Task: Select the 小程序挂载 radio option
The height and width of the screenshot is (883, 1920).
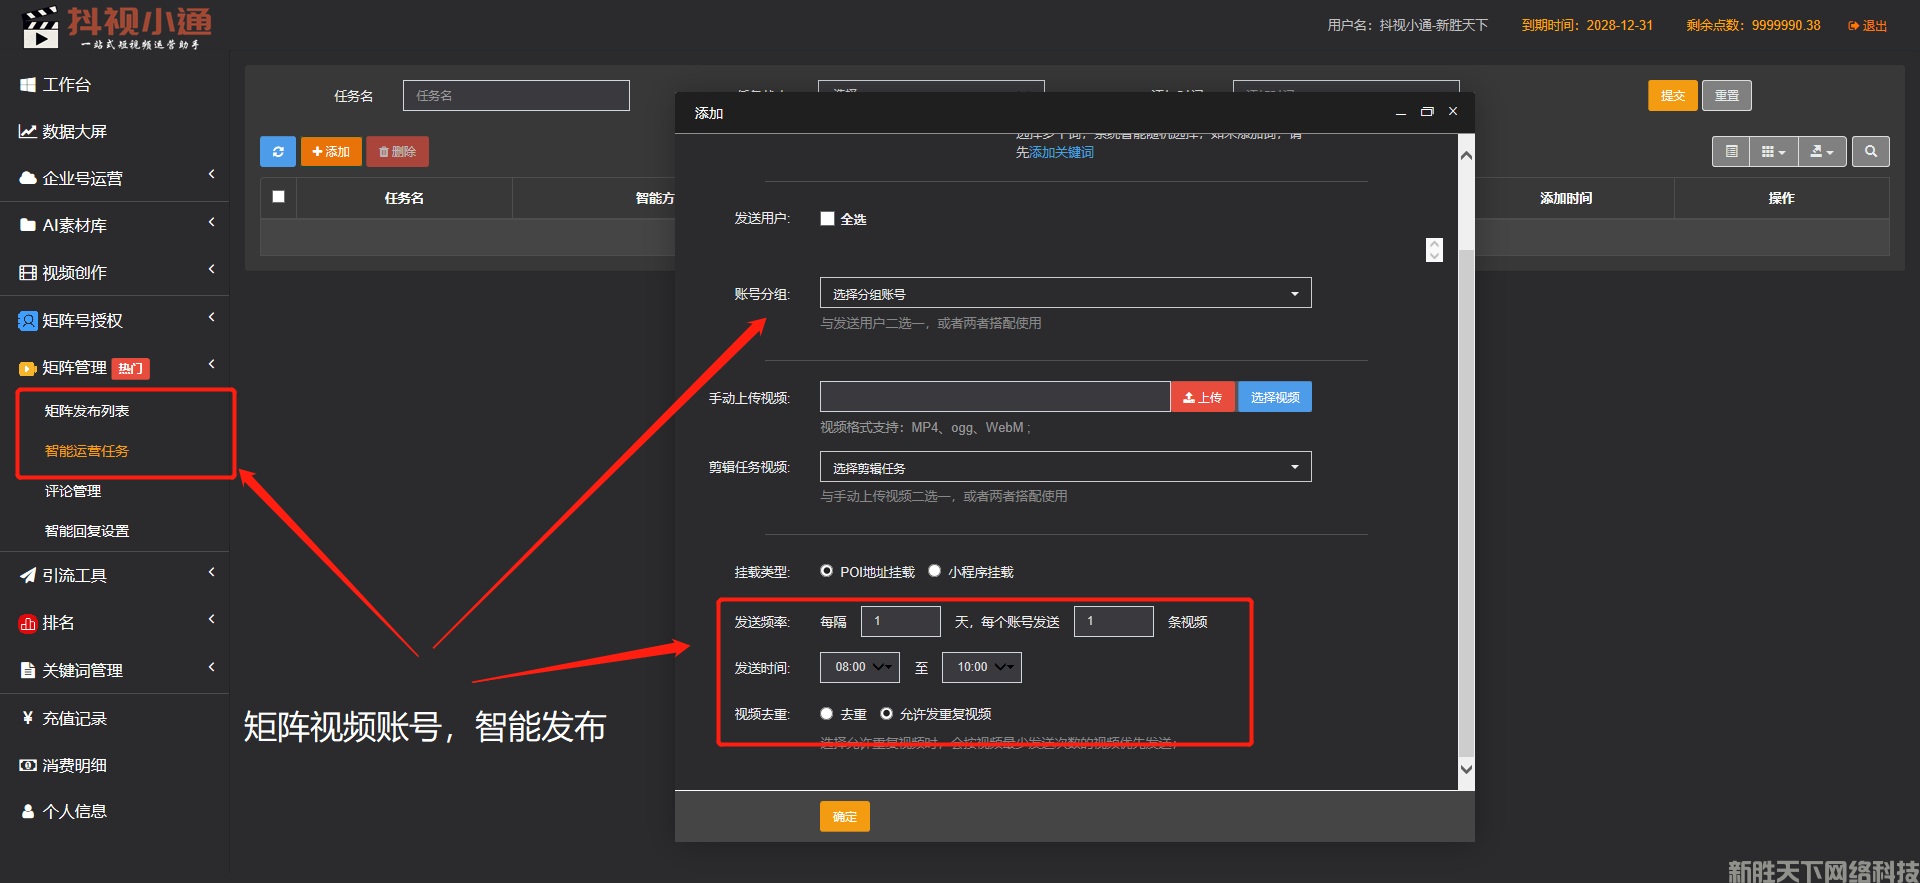Action: [x=934, y=571]
